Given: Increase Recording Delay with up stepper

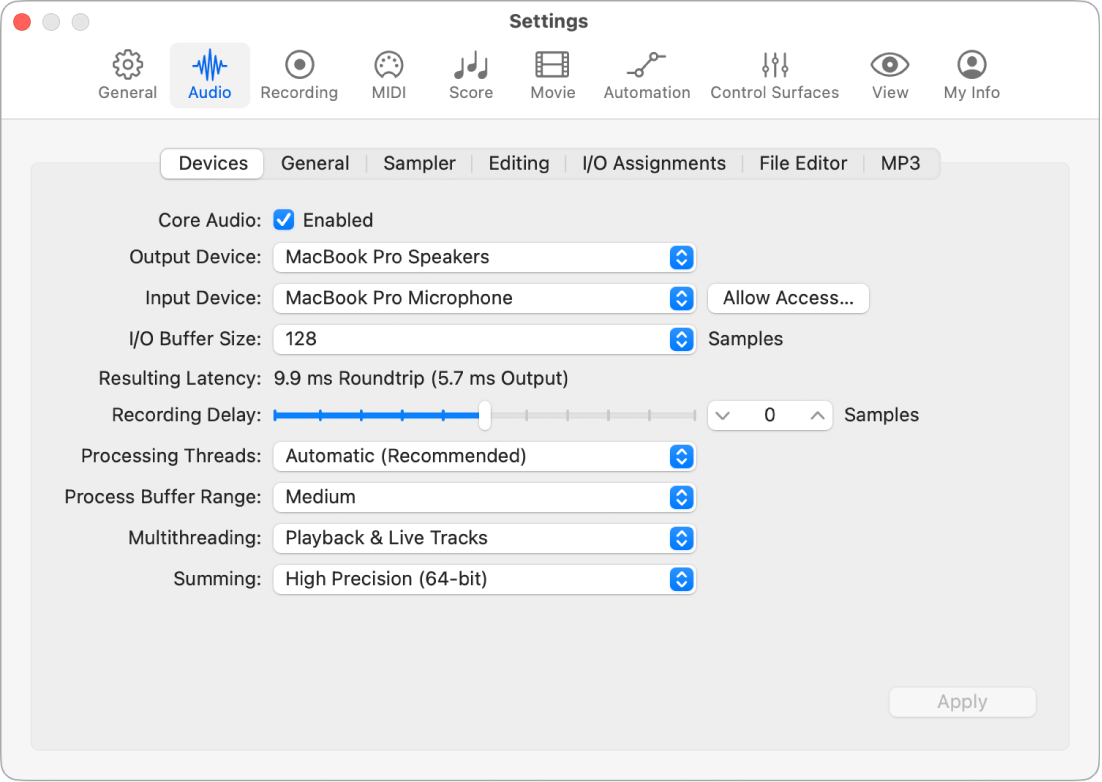Looking at the screenshot, I should coord(817,415).
